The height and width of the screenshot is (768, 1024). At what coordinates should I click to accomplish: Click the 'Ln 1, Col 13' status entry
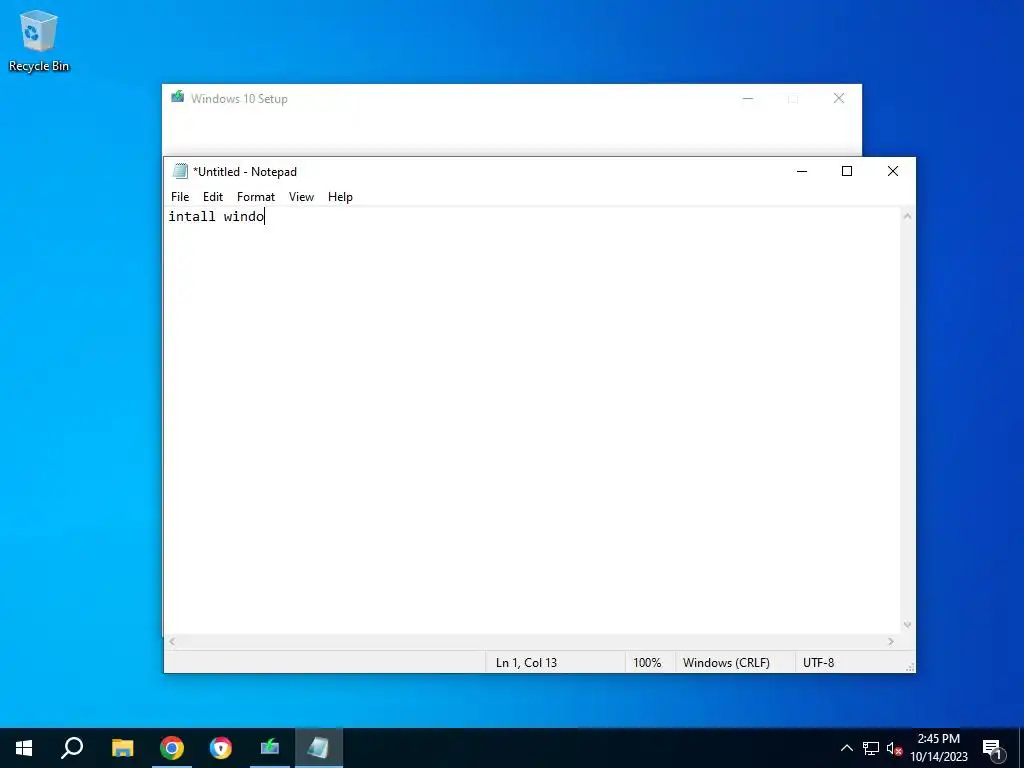tap(526, 662)
